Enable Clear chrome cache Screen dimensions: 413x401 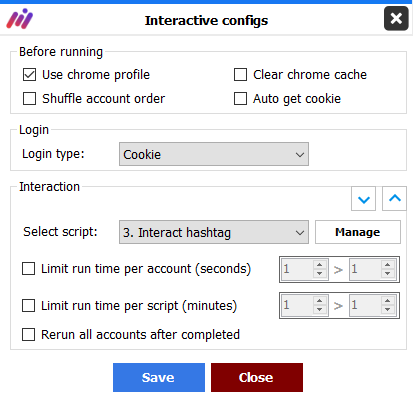point(240,75)
